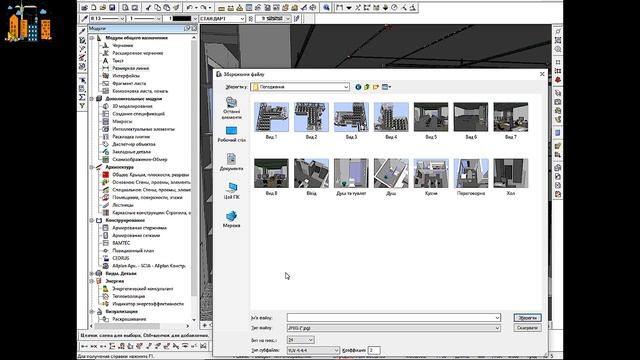Screen dimensions: 640x360
Task: Pin the 'Модули' panel
Action: click(187, 28)
